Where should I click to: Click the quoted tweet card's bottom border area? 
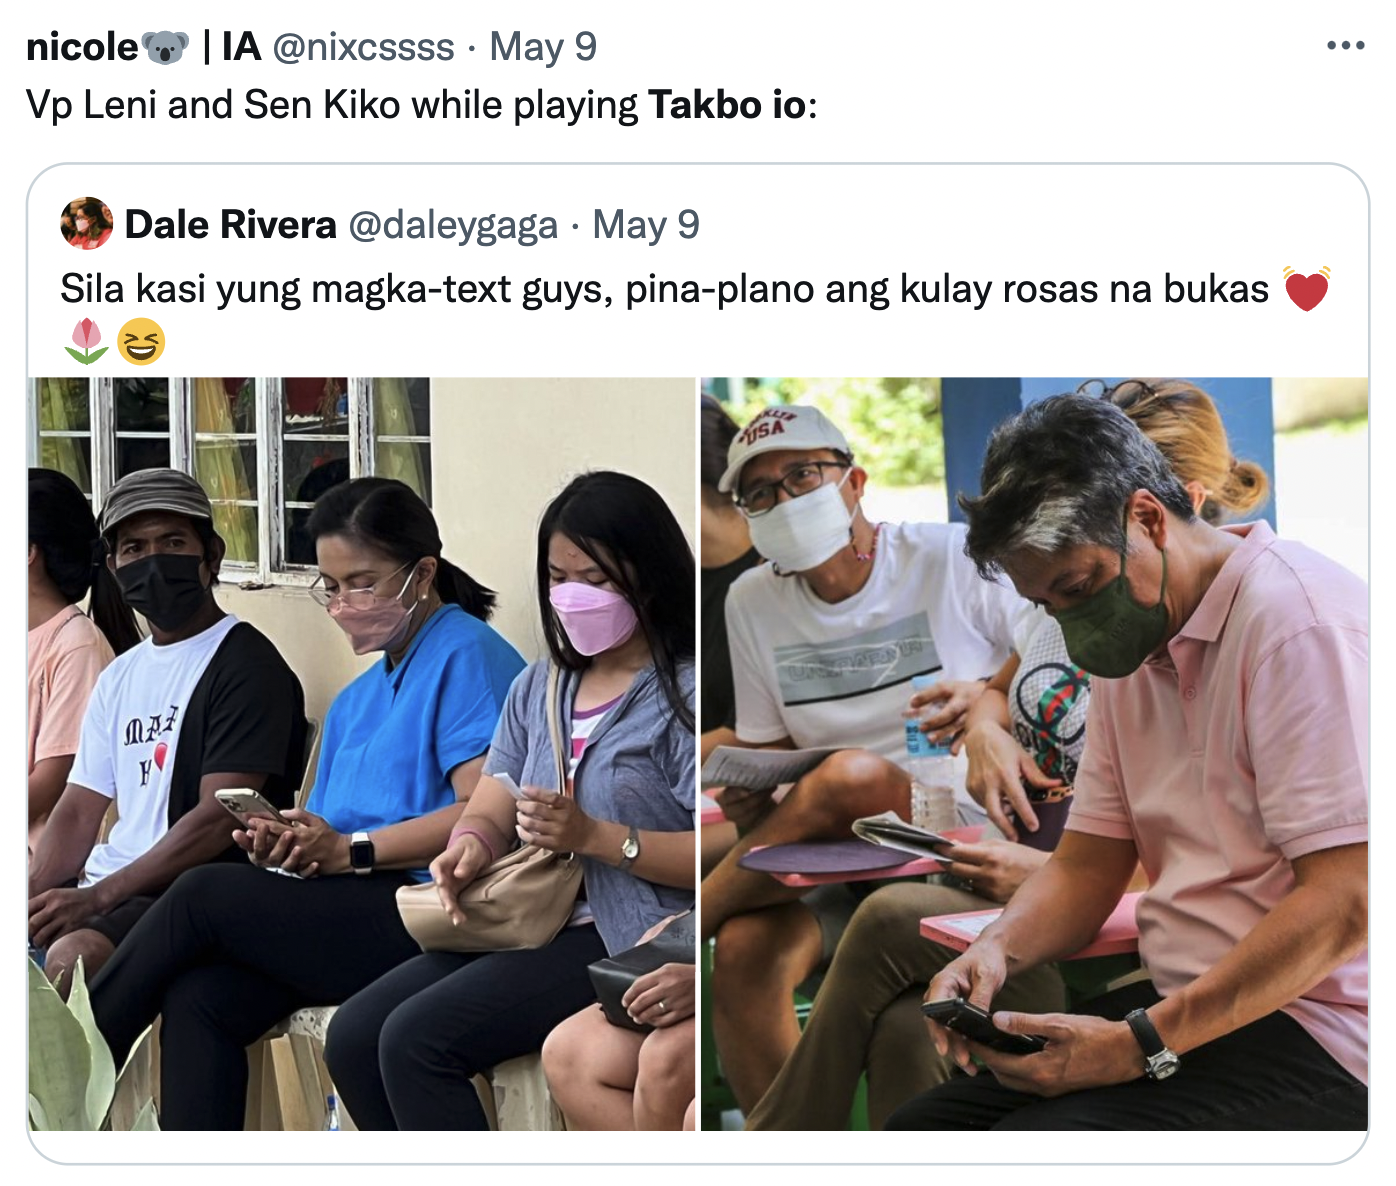point(698,1148)
